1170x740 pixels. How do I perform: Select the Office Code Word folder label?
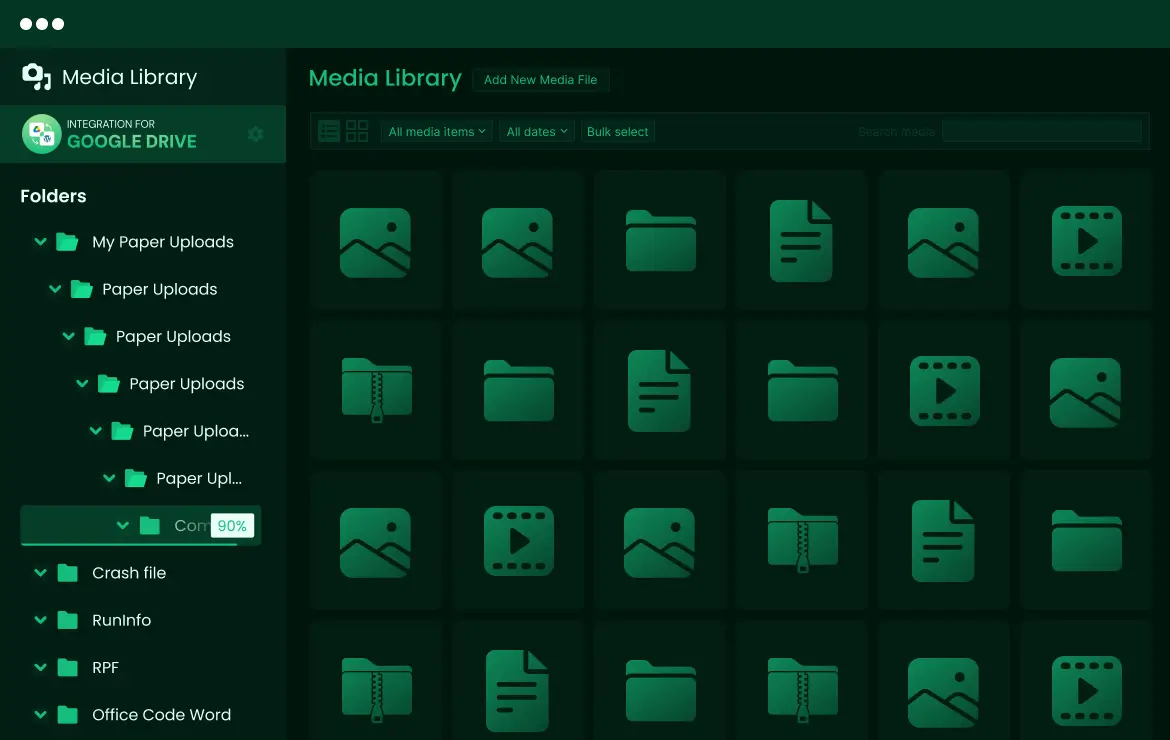tap(161, 715)
